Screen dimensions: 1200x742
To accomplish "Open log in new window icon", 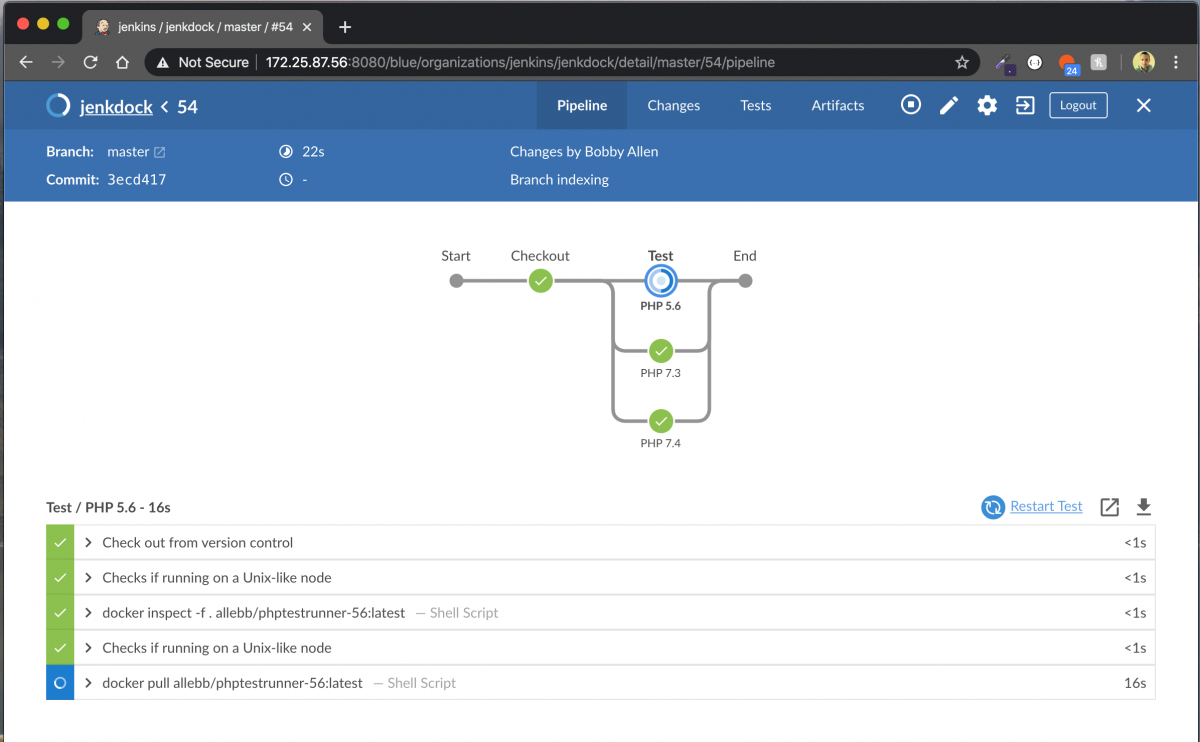I will click(x=1109, y=507).
